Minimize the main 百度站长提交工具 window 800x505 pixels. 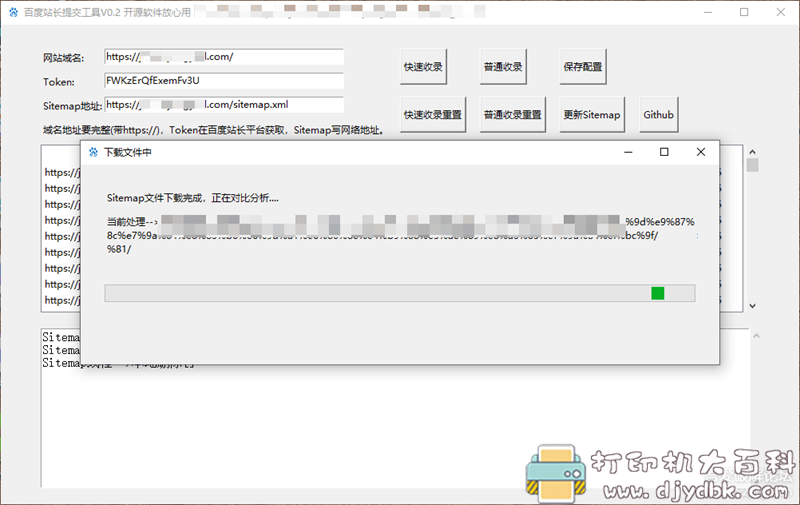pyautogui.click(x=708, y=12)
